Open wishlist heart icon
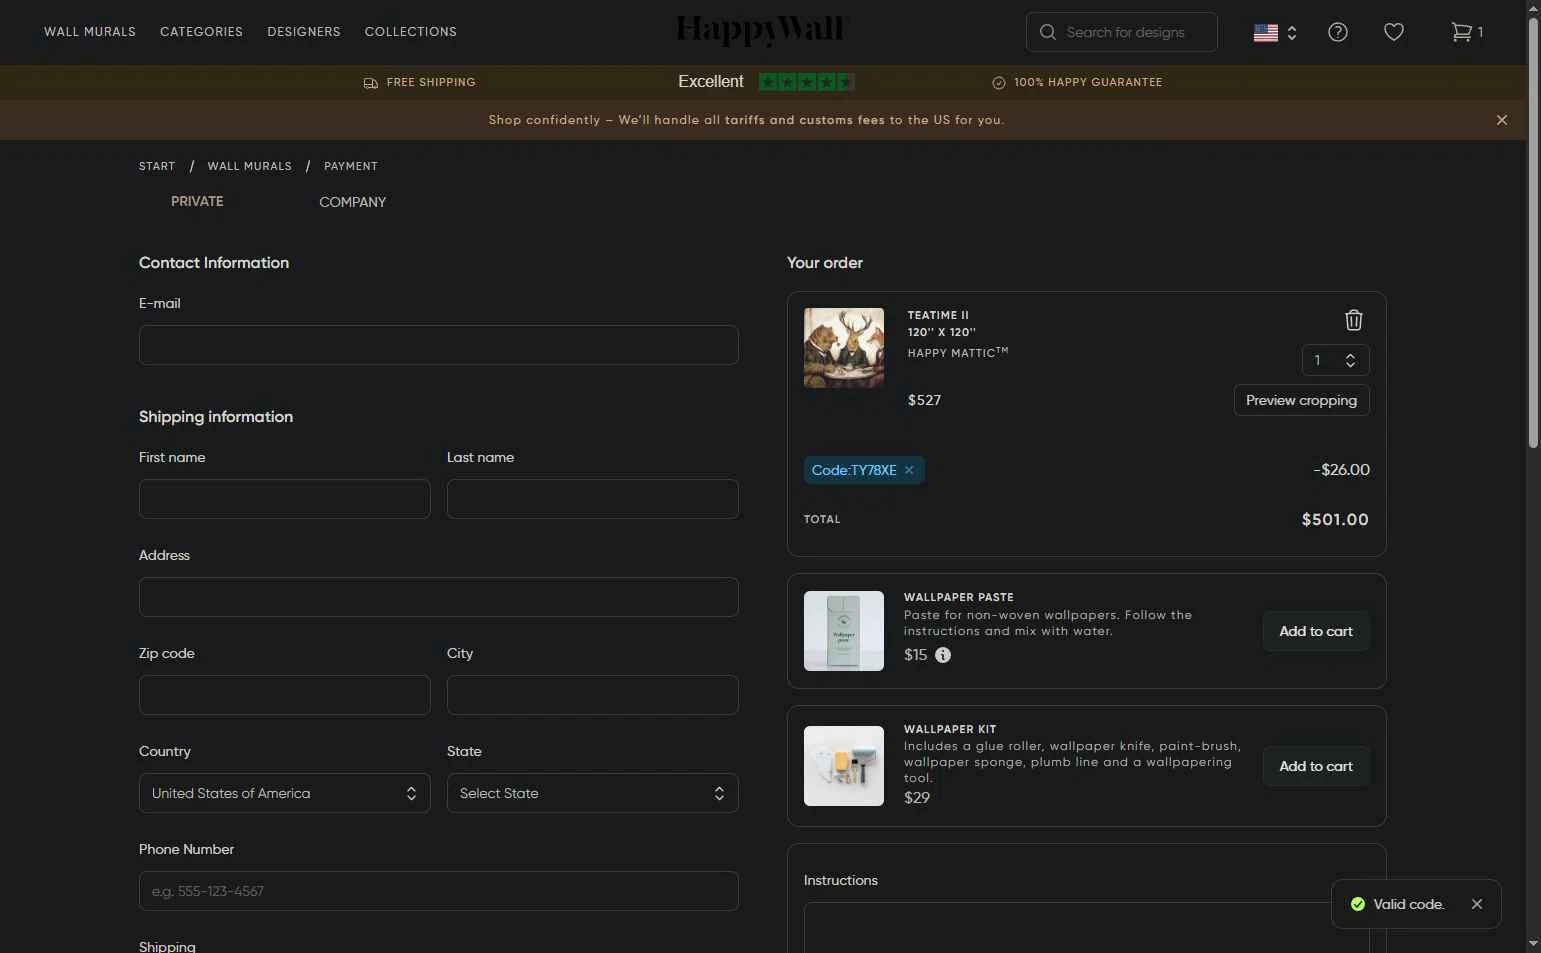The width and height of the screenshot is (1541, 953). (x=1393, y=32)
